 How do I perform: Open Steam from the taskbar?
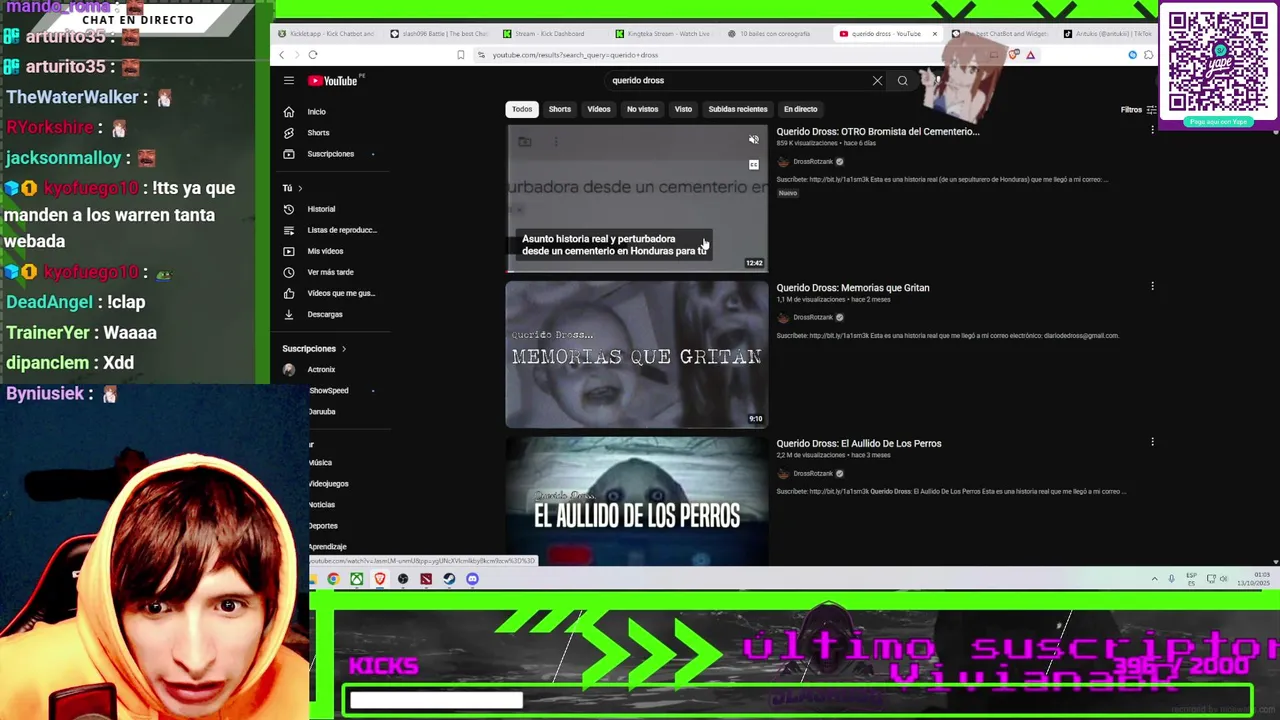[x=449, y=579]
